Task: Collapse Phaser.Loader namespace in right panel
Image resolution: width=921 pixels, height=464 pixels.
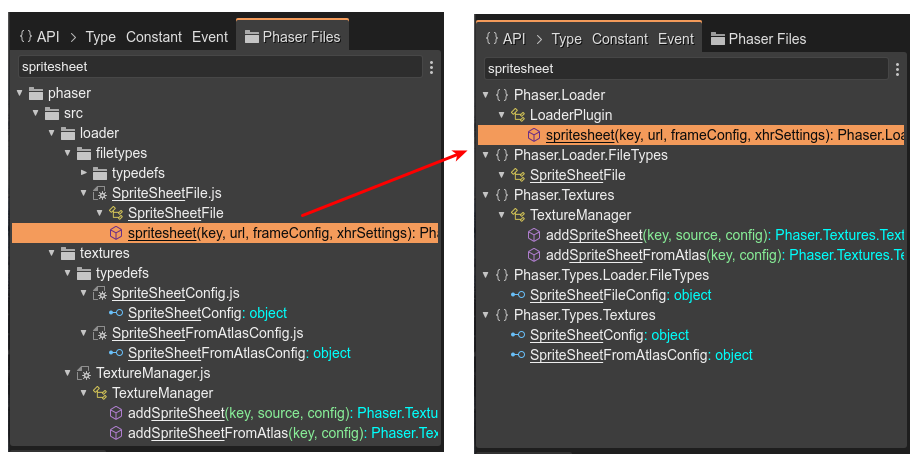Action: [486, 95]
